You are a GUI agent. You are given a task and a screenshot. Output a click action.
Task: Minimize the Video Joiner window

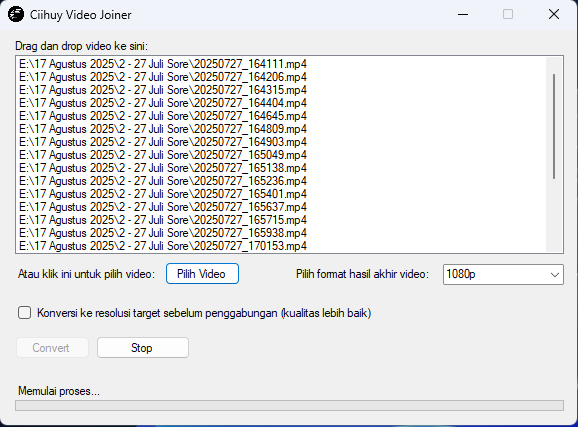tap(463, 15)
